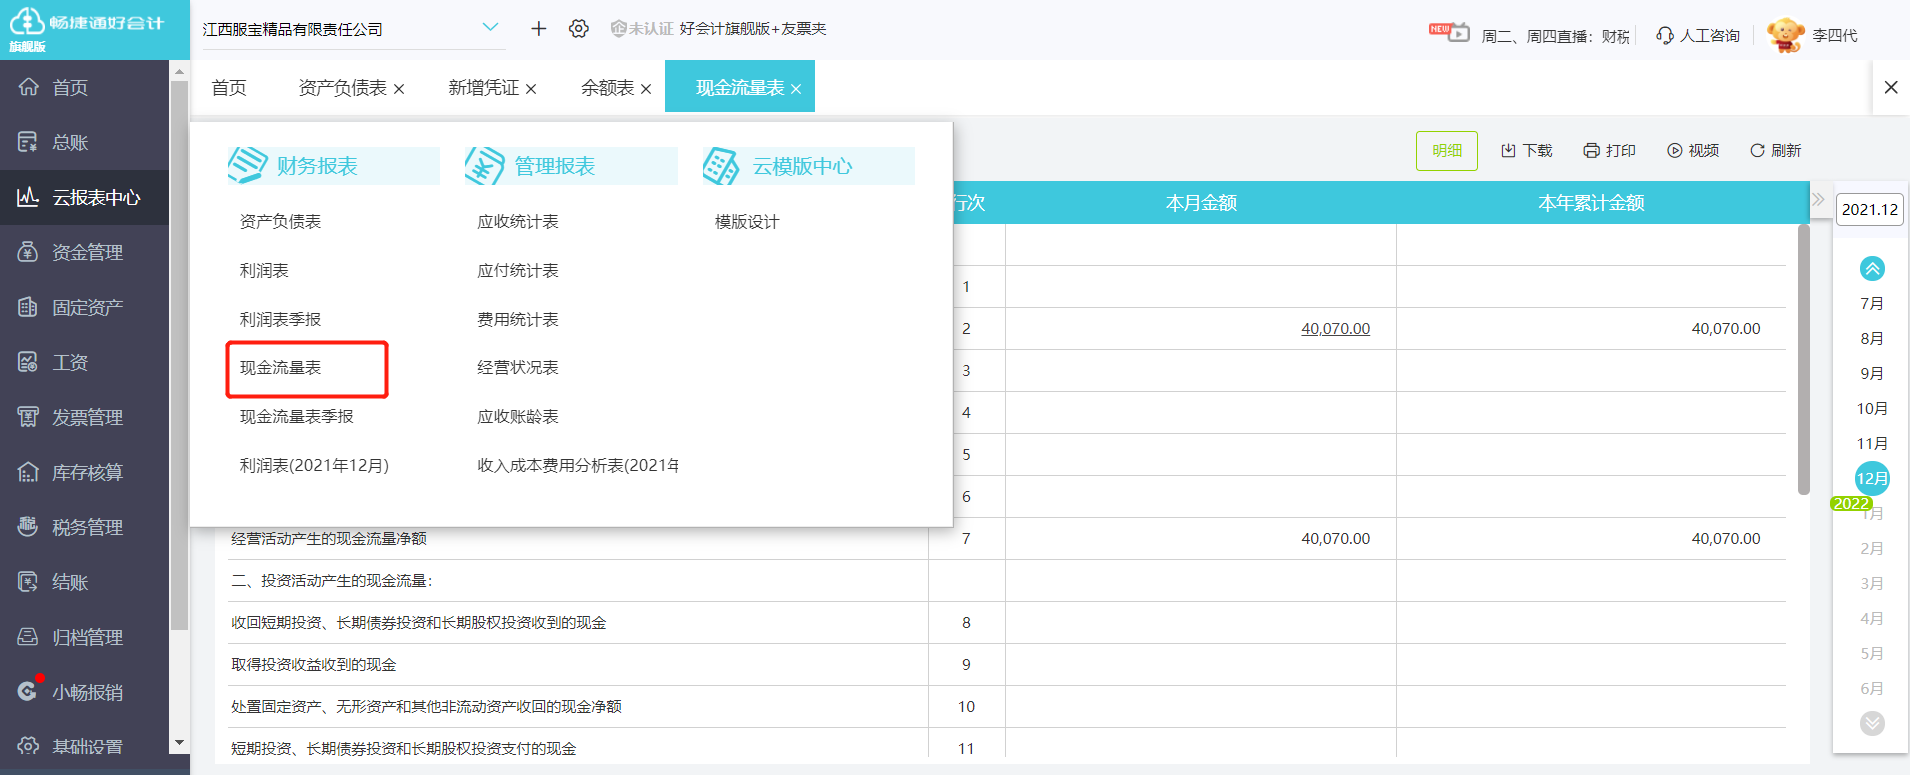The height and width of the screenshot is (775, 1910).
Task: Select month 10月 in period picker
Action: (1872, 409)
